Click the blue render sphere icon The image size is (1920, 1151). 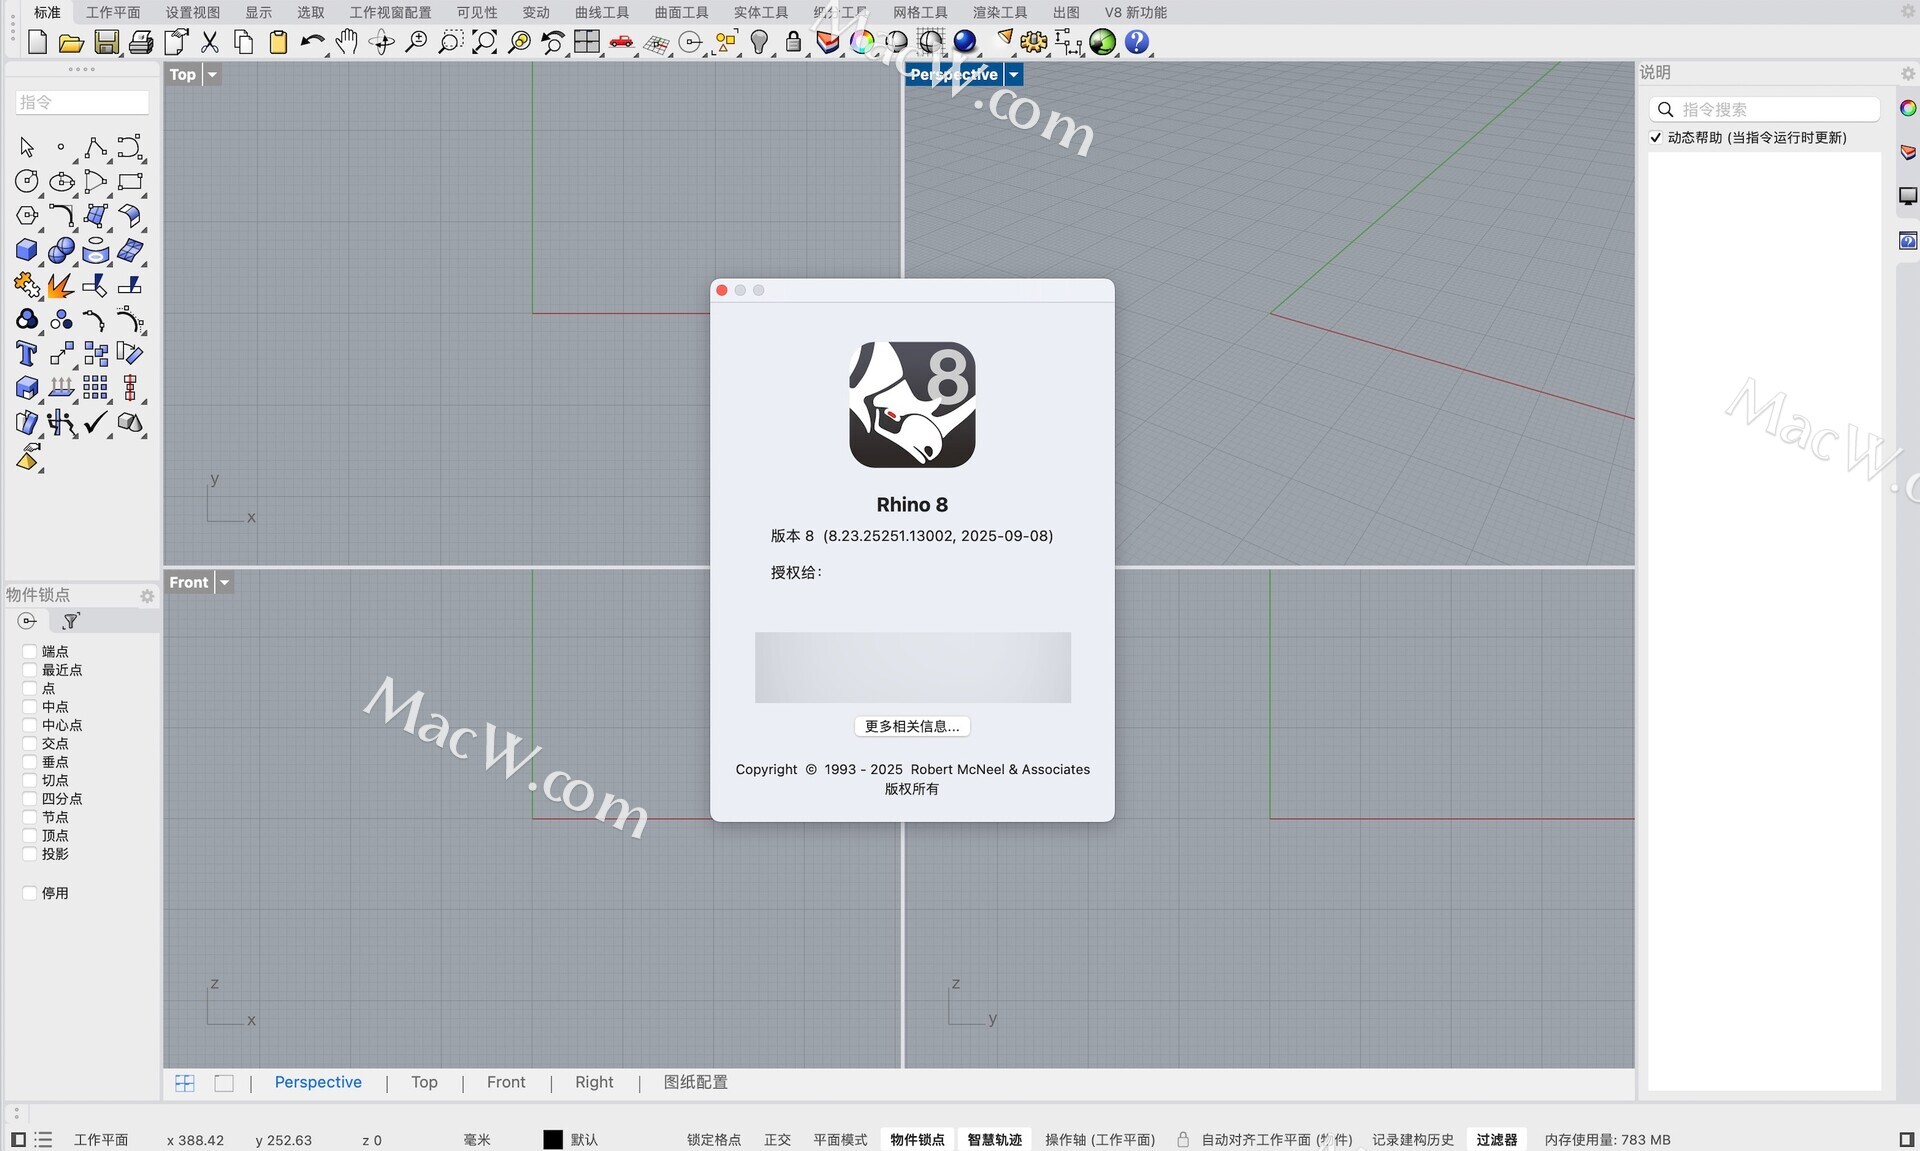tap(965, 42)
